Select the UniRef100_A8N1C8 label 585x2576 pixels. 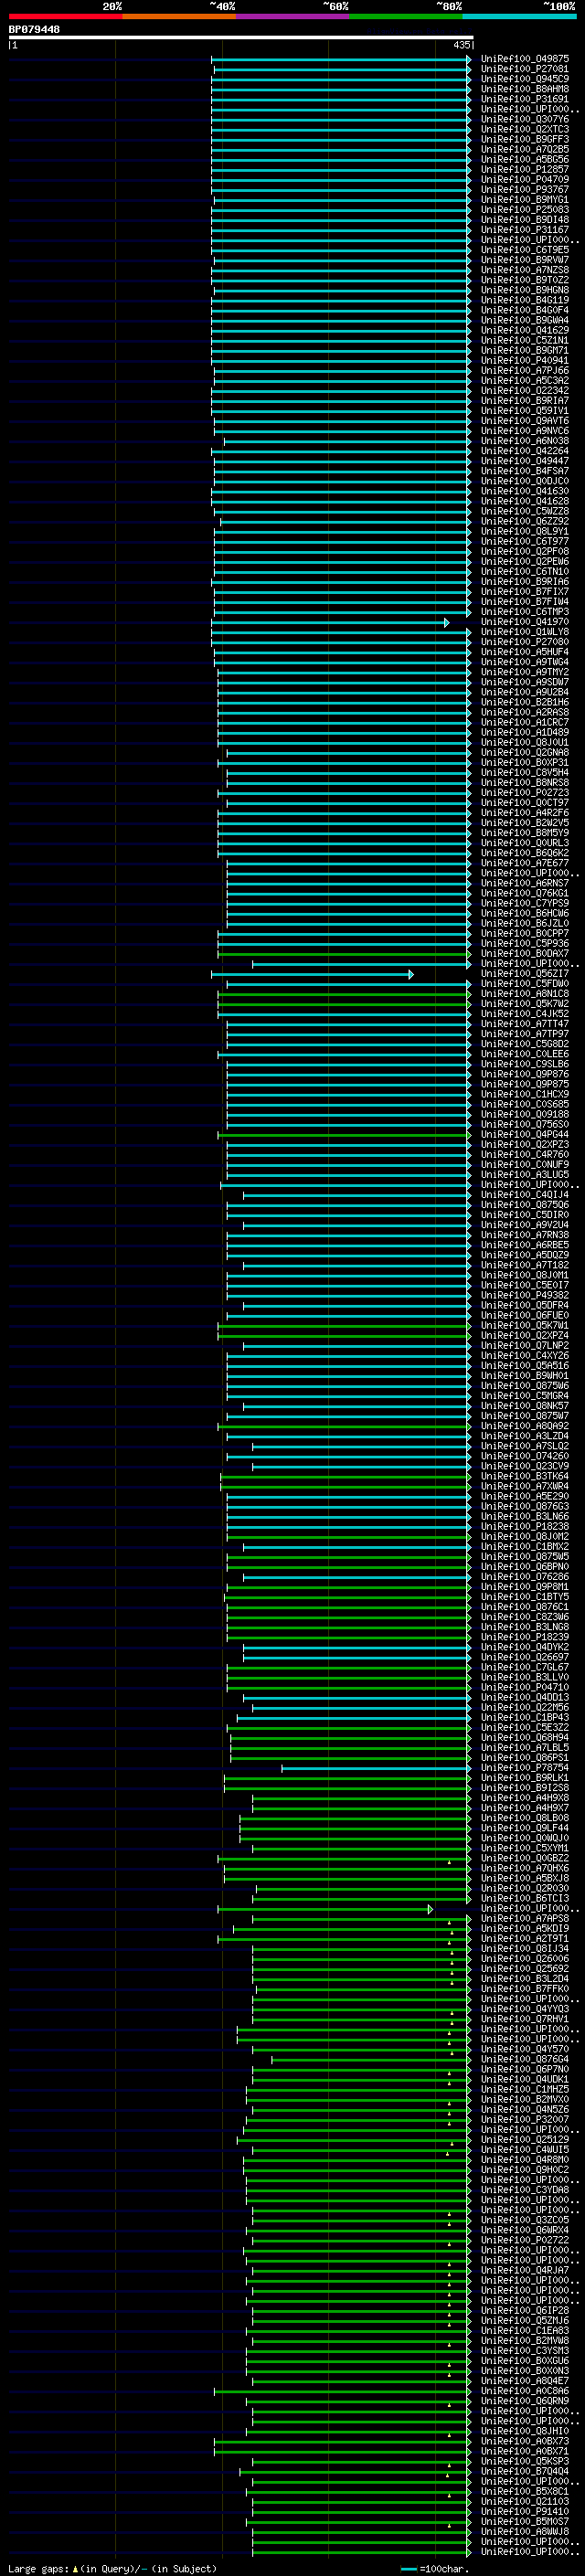pyautogui.click(x=525, y=994)
